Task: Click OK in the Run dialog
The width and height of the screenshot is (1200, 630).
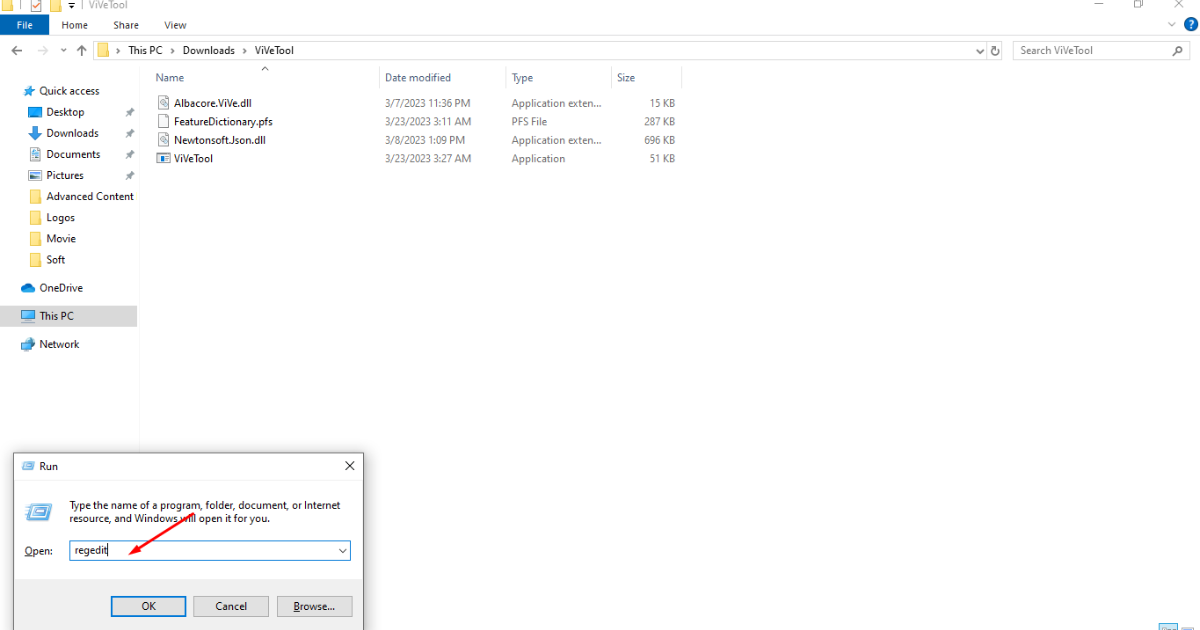Action: click(x=148, y=606)
